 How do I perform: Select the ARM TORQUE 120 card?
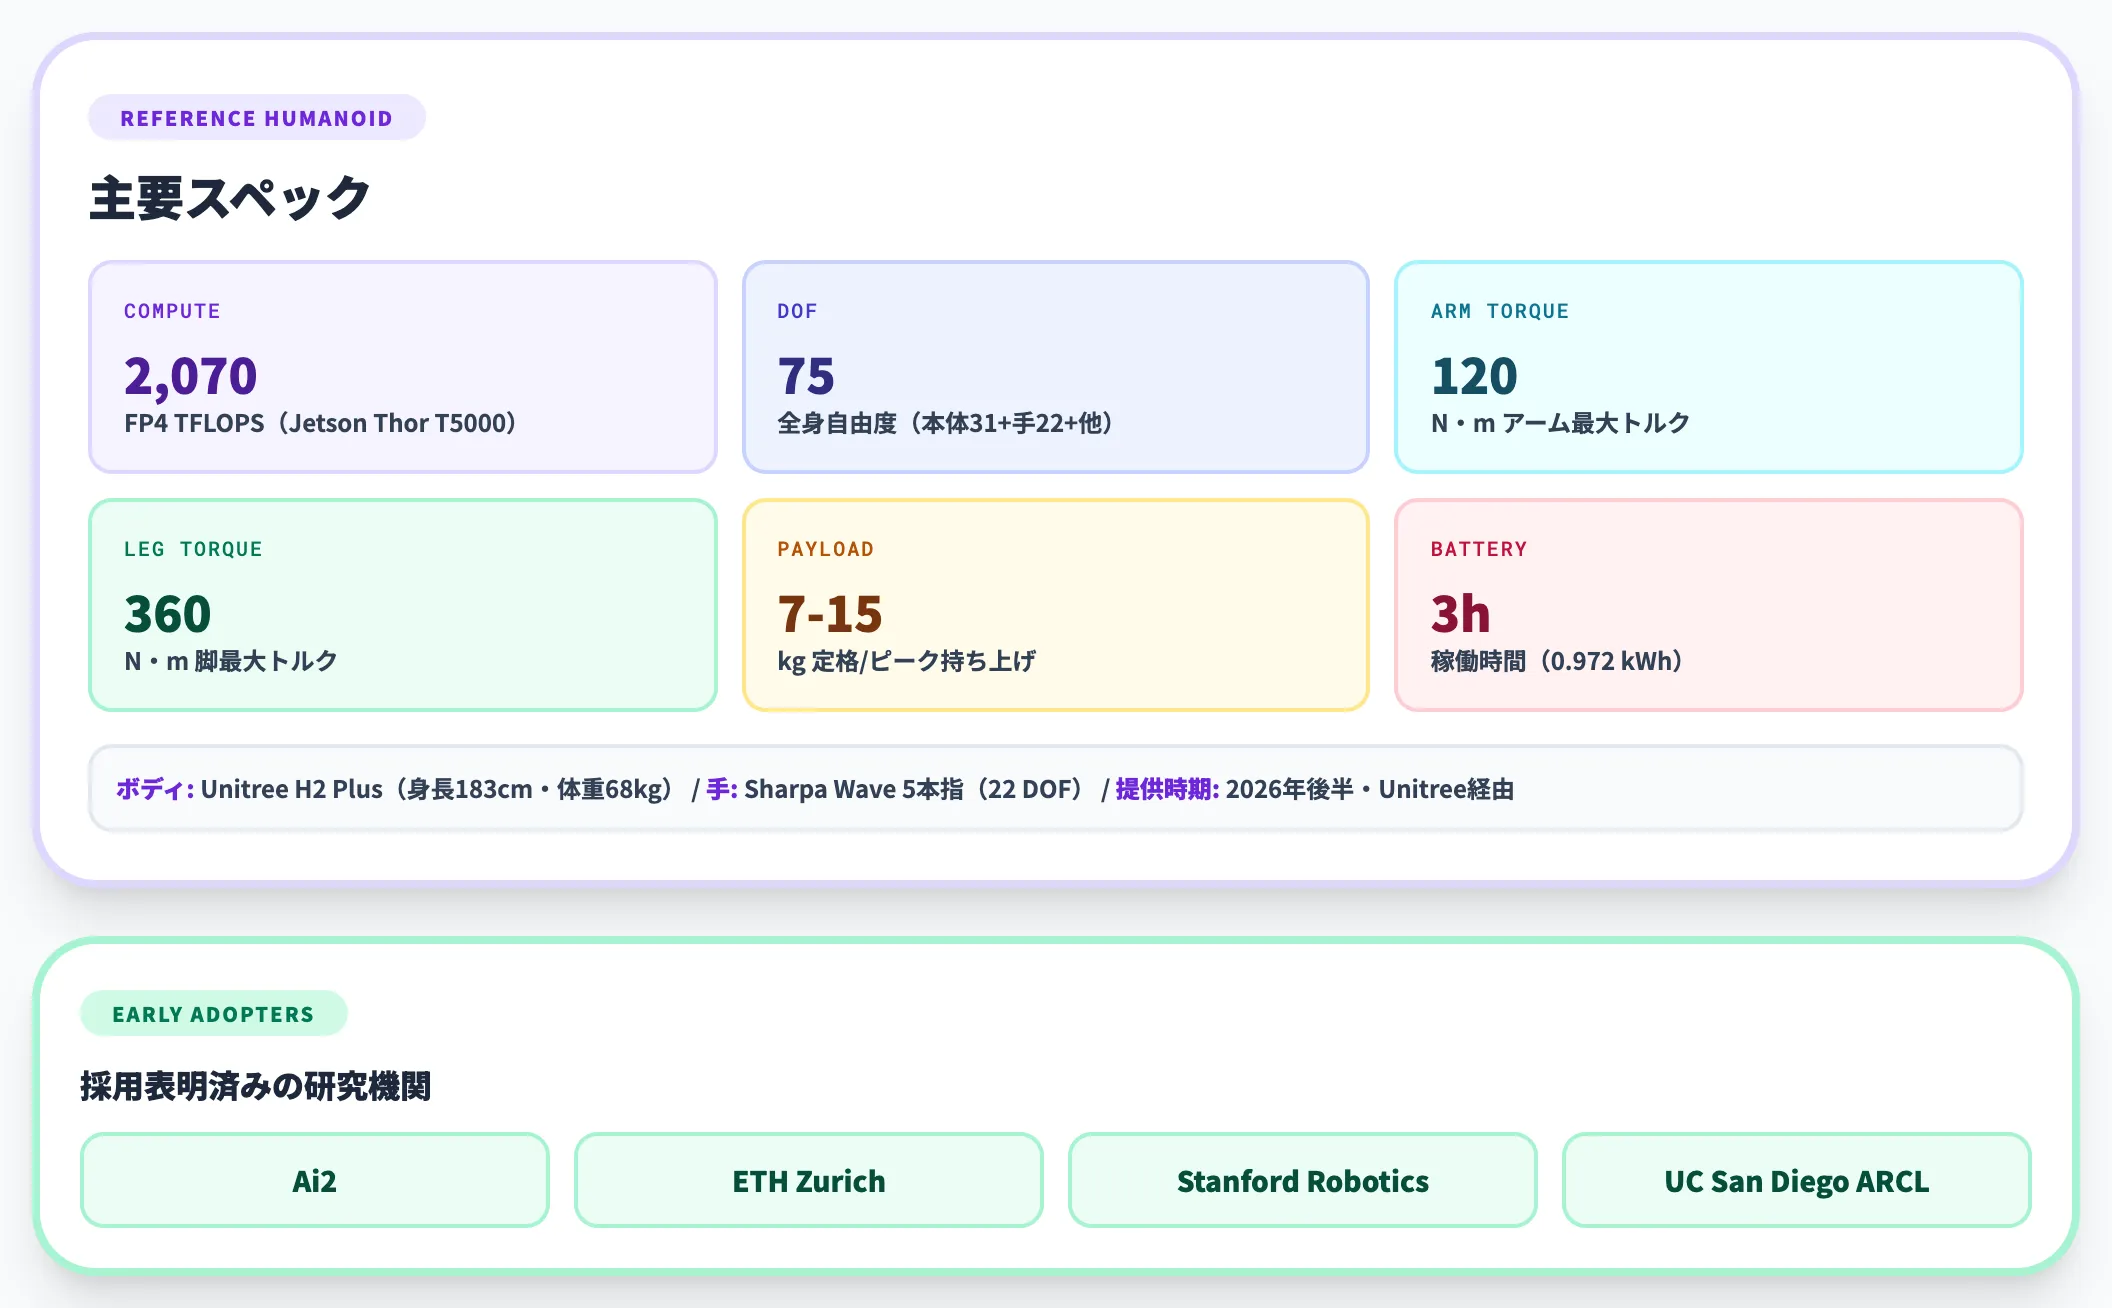click(1709, 367)
